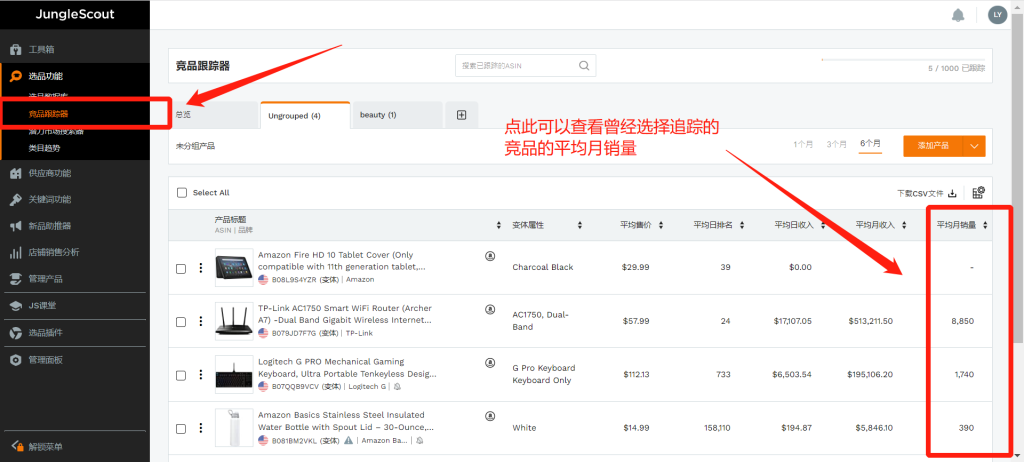This screenshot has height=462, width=1024.
Task: Open dropdown arrow beside 添加产品
Action: coord(974,146)
